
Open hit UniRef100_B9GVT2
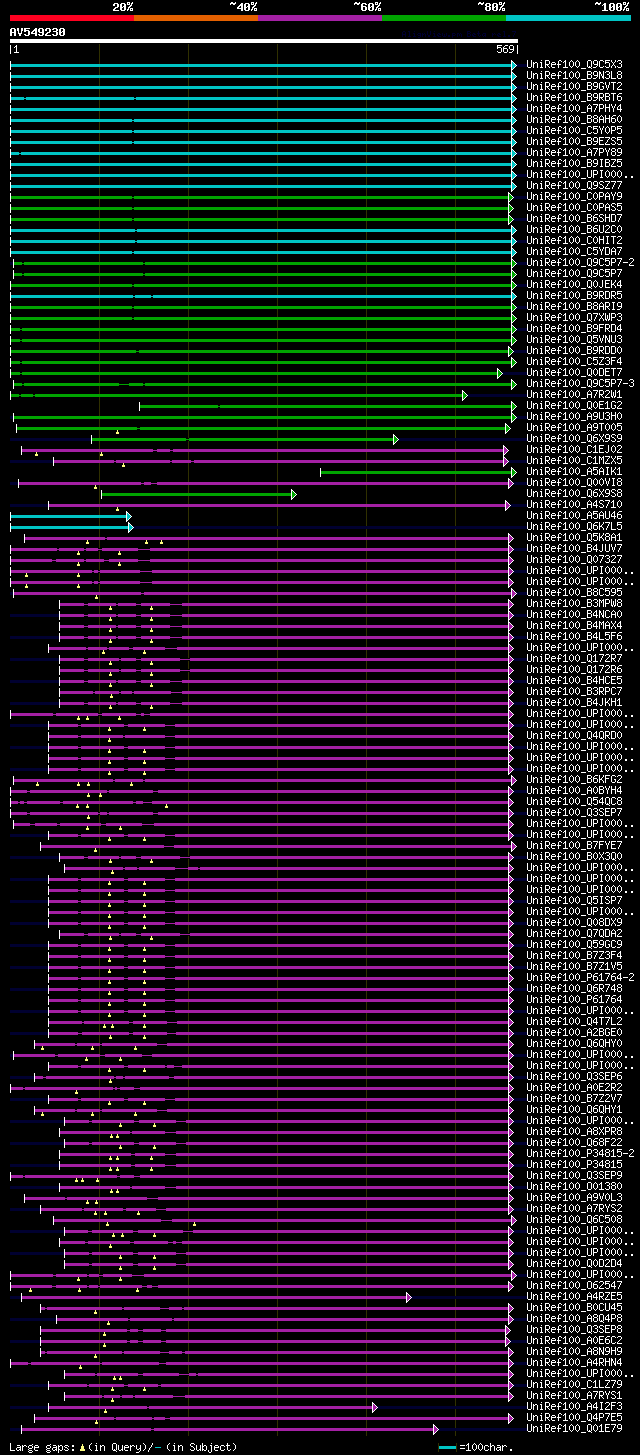tap(574, 86)
